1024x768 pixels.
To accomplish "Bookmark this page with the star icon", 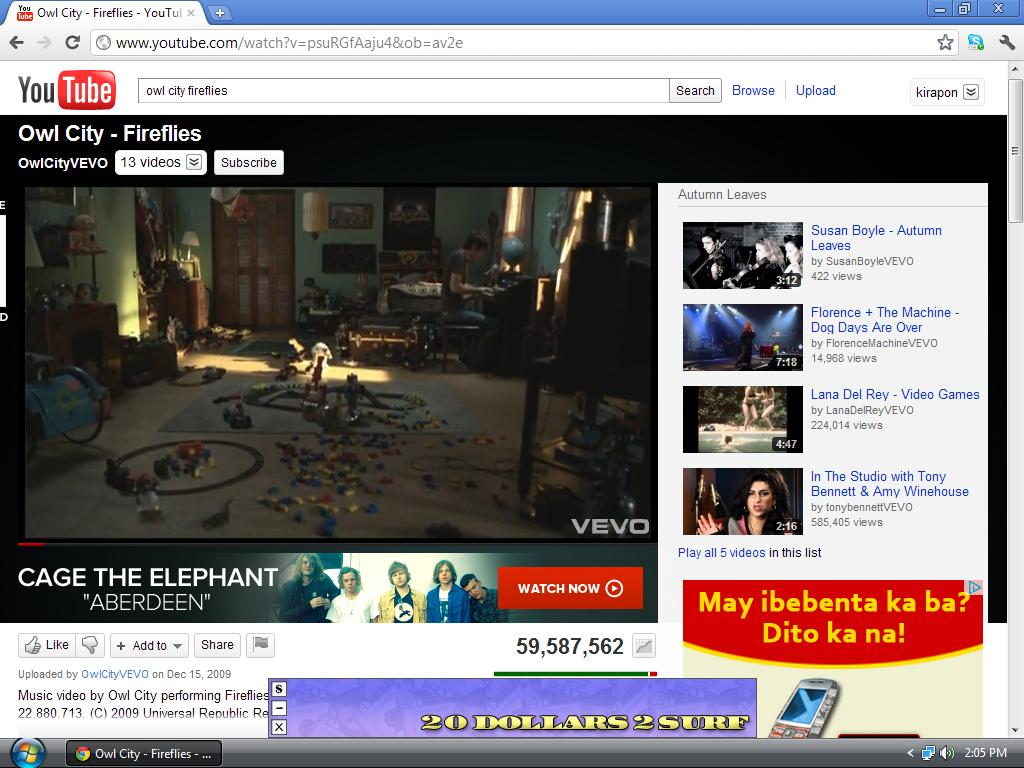I will click(944, 43).
